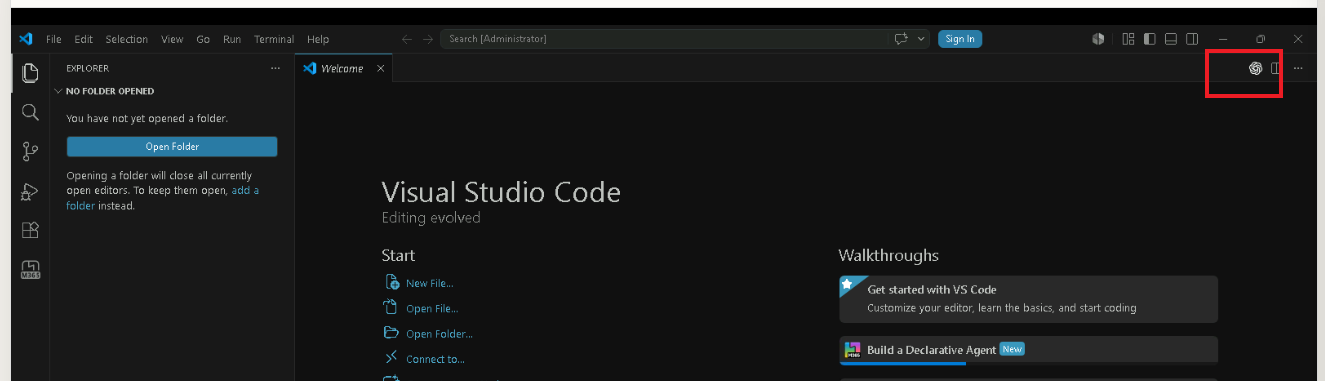
Task: Close the Welcome tab
Action: [380, 68]
